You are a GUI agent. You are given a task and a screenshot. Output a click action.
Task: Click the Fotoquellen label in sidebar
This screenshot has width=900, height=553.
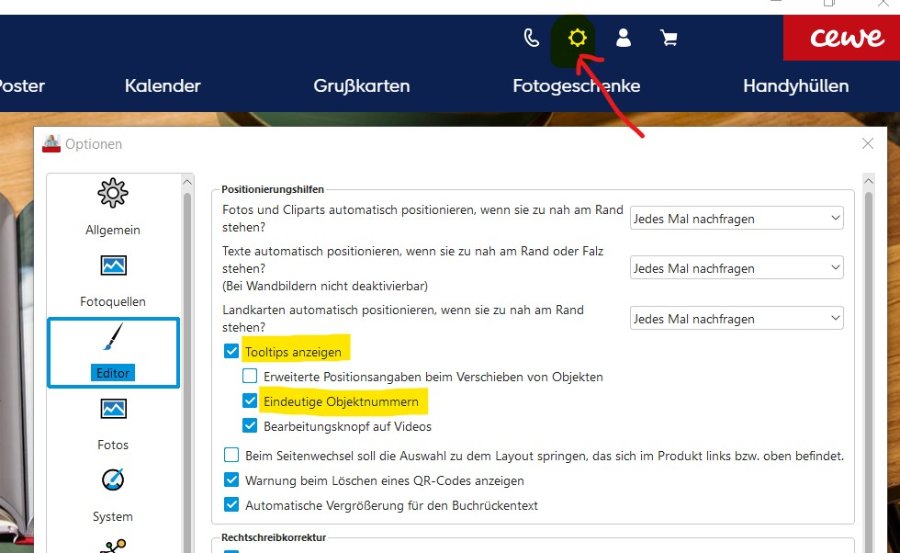click(112, 301)
